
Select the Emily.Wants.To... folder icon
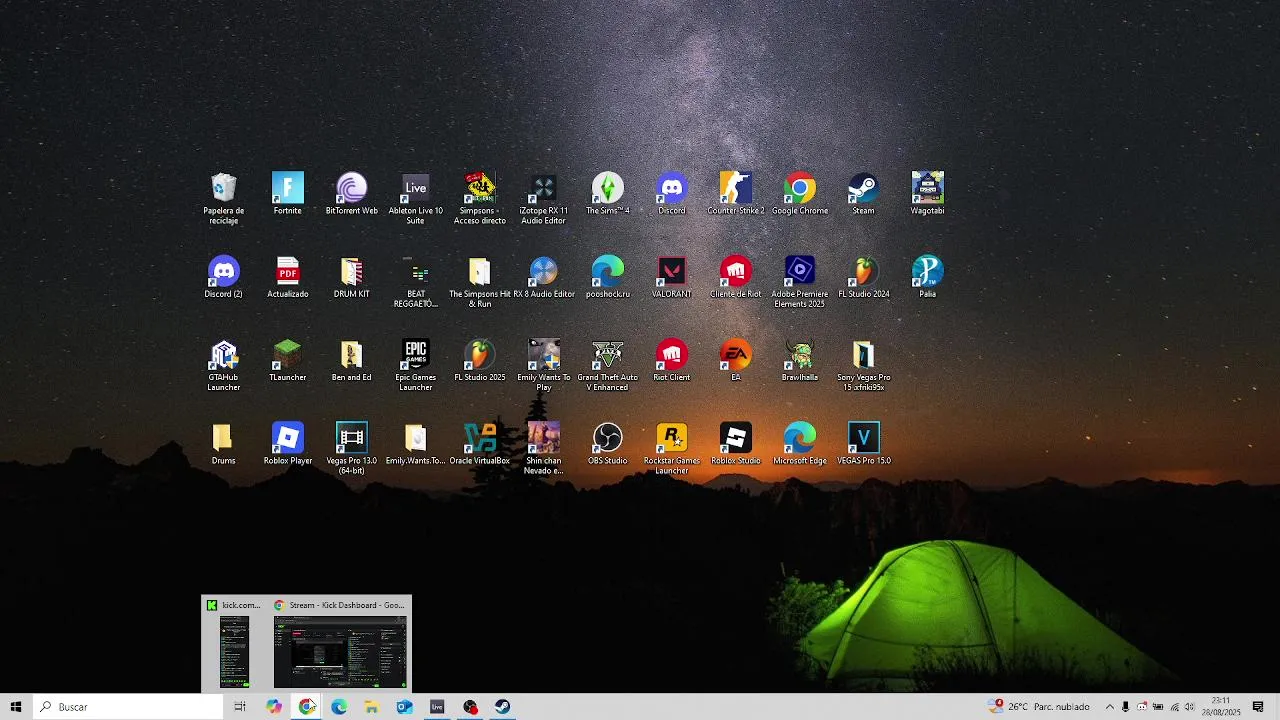click(416, 444)
